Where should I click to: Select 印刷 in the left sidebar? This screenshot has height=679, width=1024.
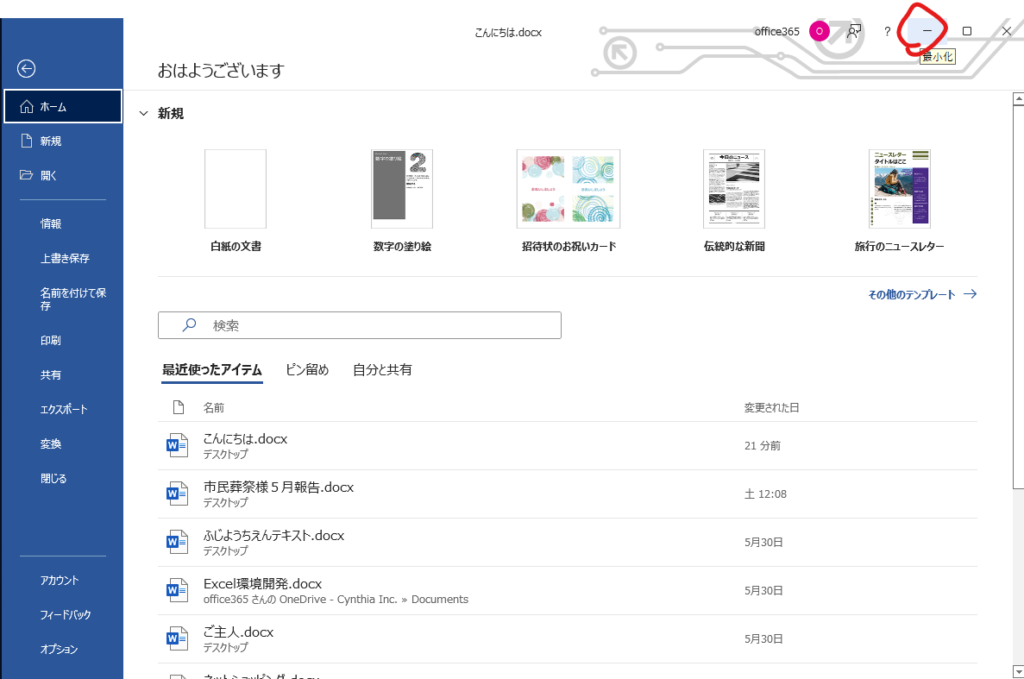point(51,341)
